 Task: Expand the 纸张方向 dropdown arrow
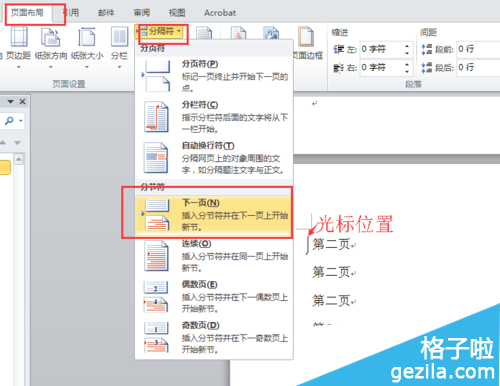[51, 67]
